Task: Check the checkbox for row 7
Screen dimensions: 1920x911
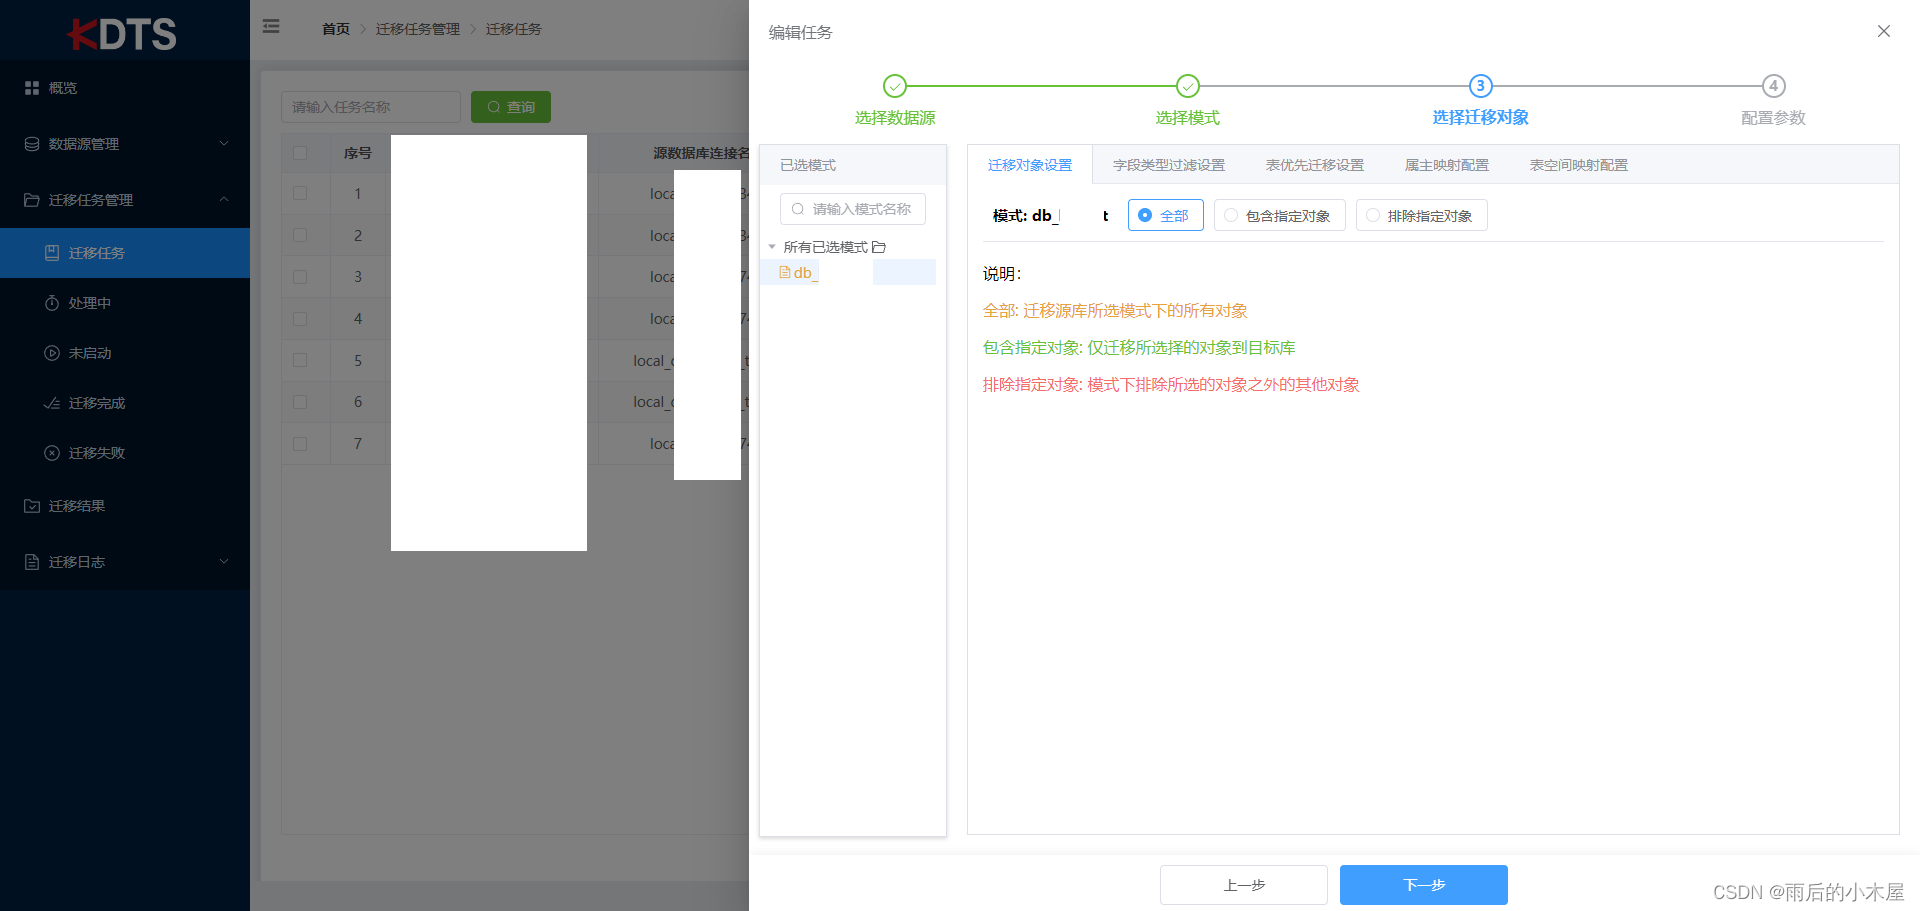Action: pyautogui.click(x=300, y=444)
